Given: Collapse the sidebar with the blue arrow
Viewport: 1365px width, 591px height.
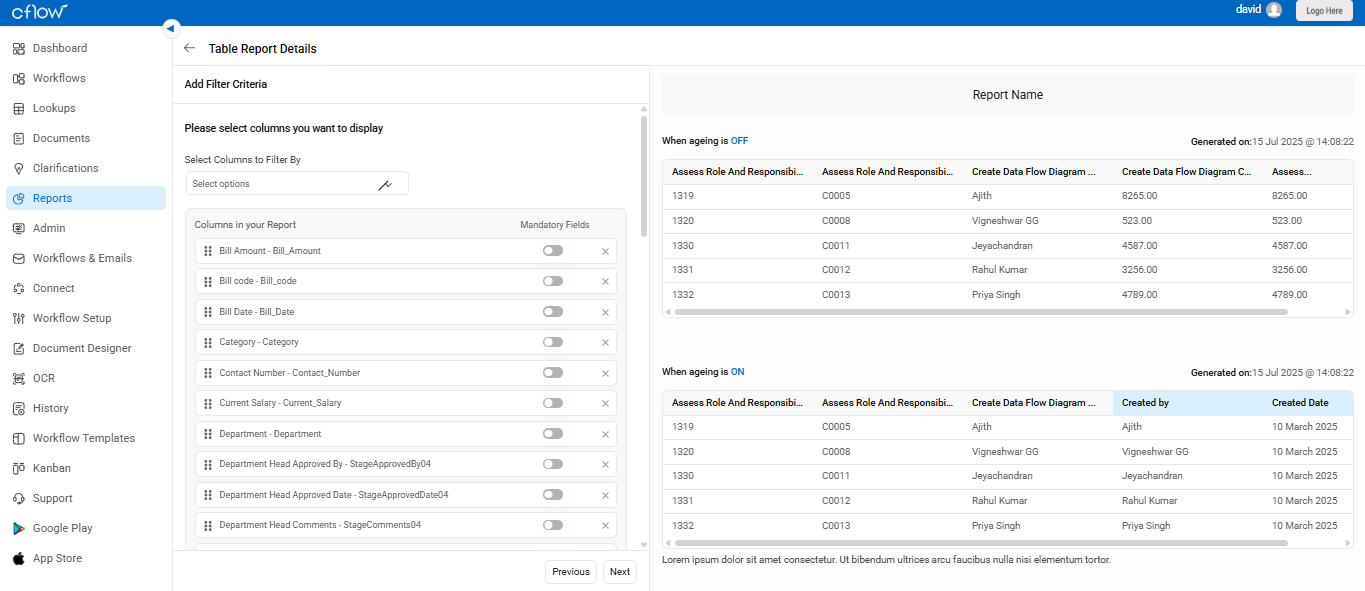Looking at the screenshot, I should [x=171, y=28].
